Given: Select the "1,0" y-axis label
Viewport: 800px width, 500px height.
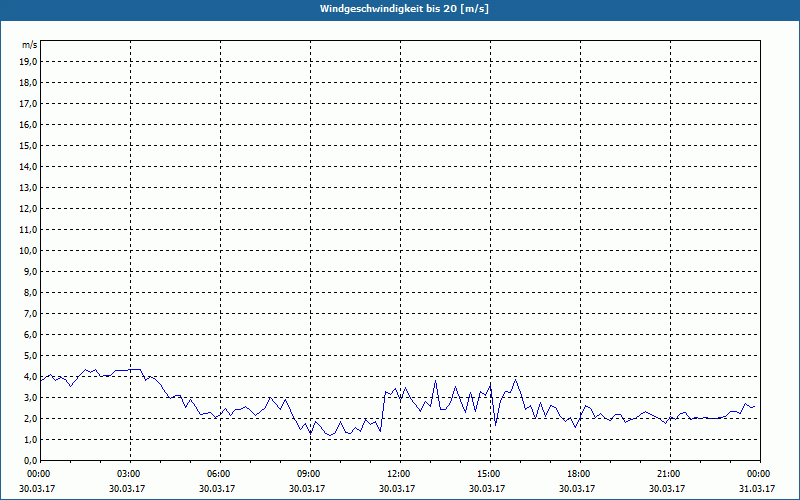Looking at the screenshot, I should coord(30,439).
